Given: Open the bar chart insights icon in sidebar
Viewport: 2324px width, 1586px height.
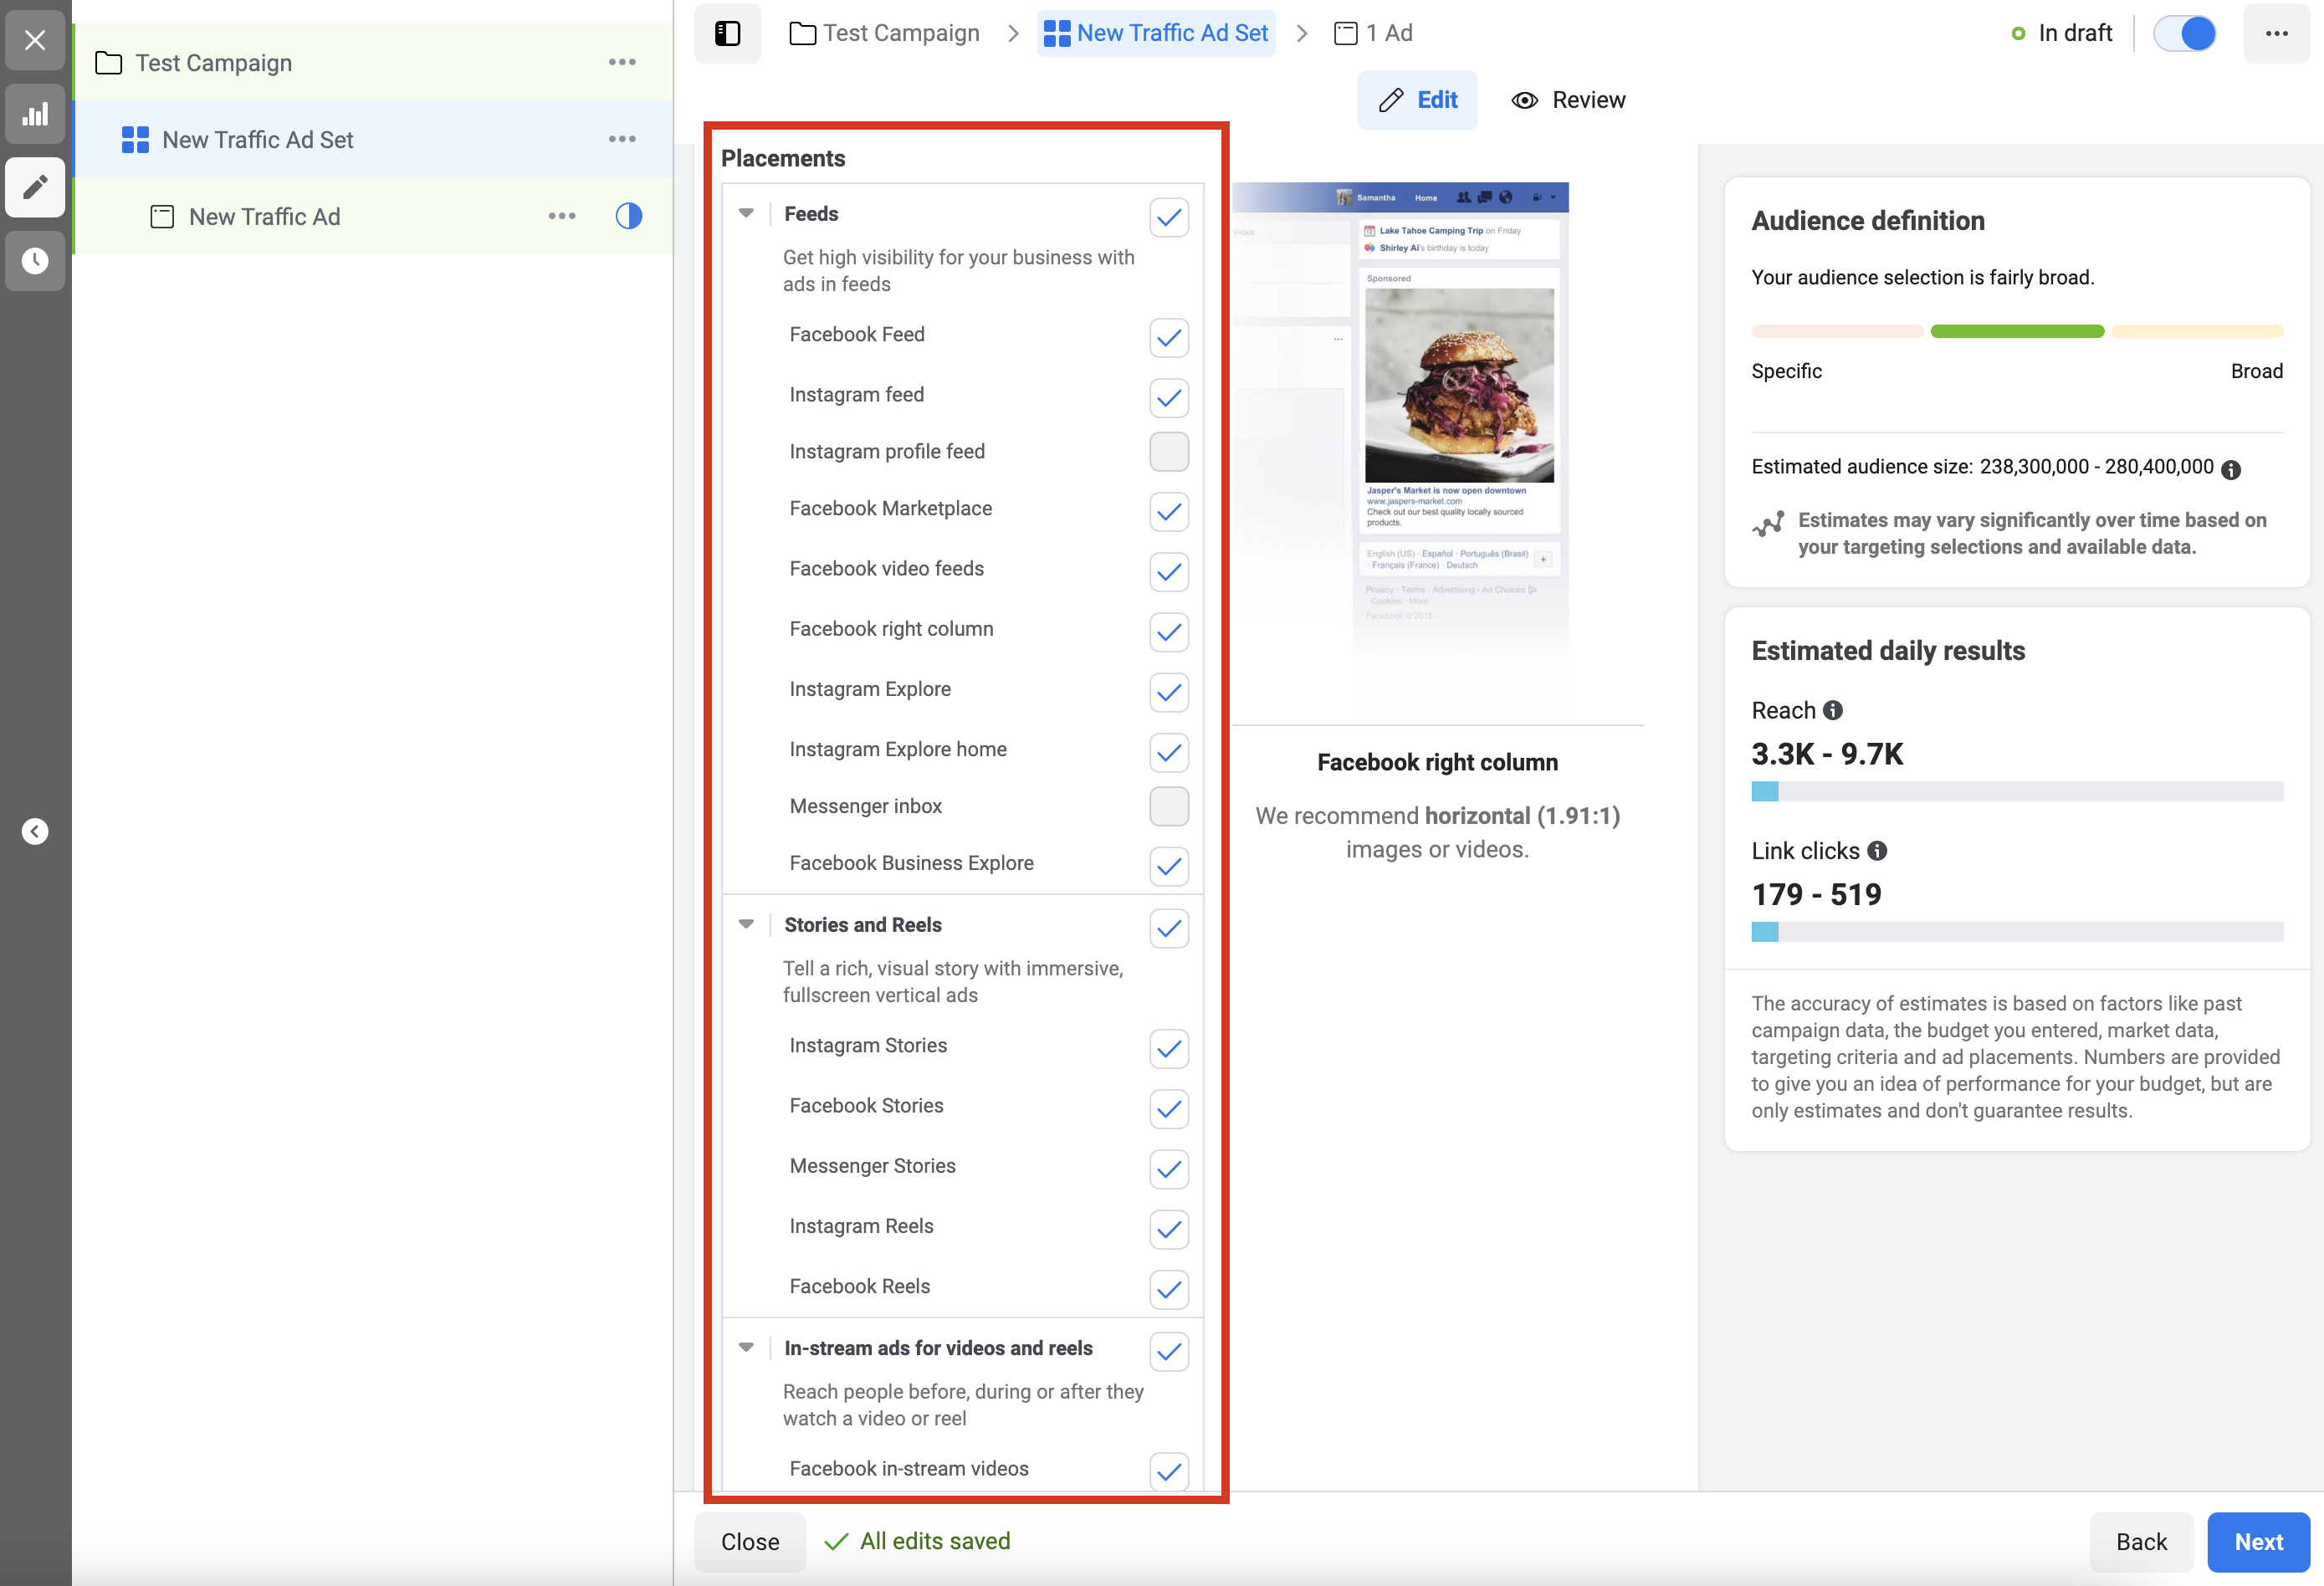Looking at the screenshot, I should [x=35, y=114].
